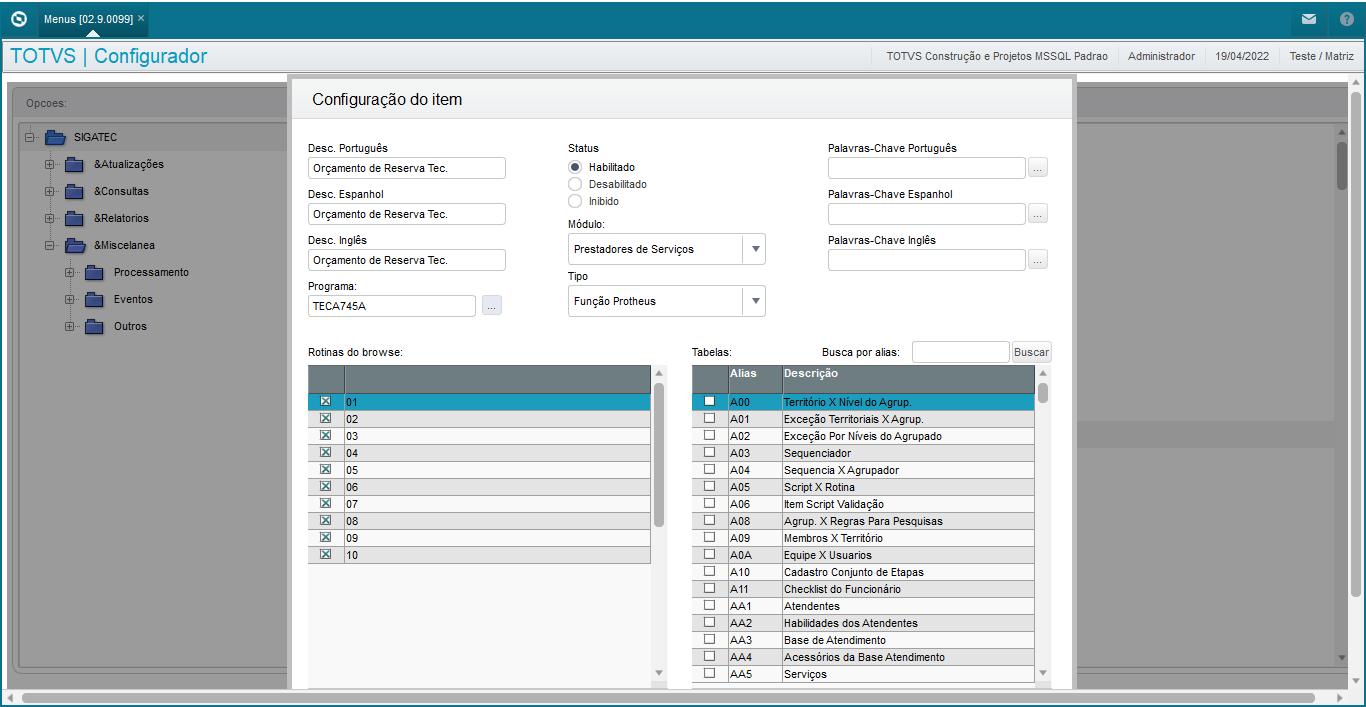This screenshot has height=707, width=1366.
Task: Open the mail envelope icon
Action: click(x=1308, y=19)
